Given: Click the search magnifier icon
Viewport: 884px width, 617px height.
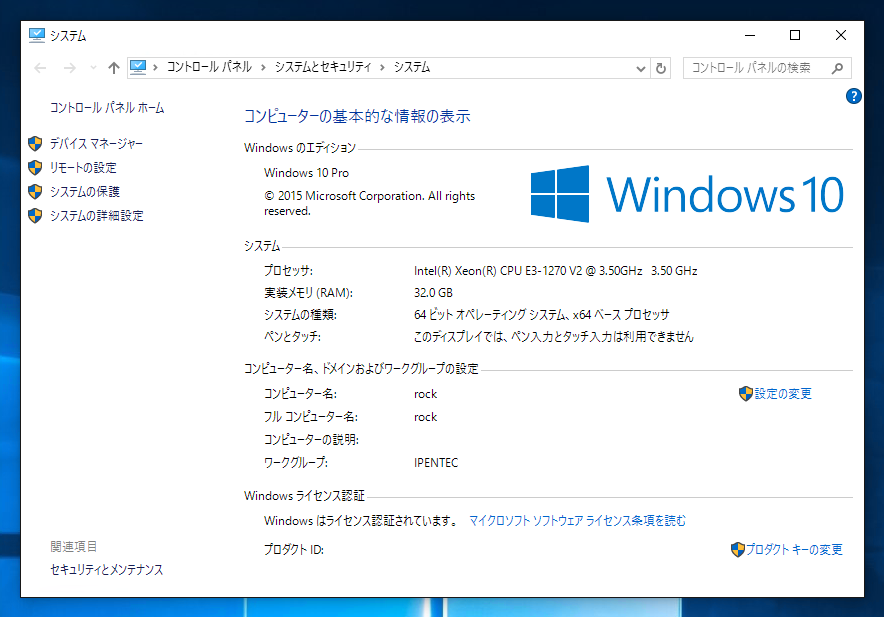Looking at the screenshot, I should click(x=837, y=68).
